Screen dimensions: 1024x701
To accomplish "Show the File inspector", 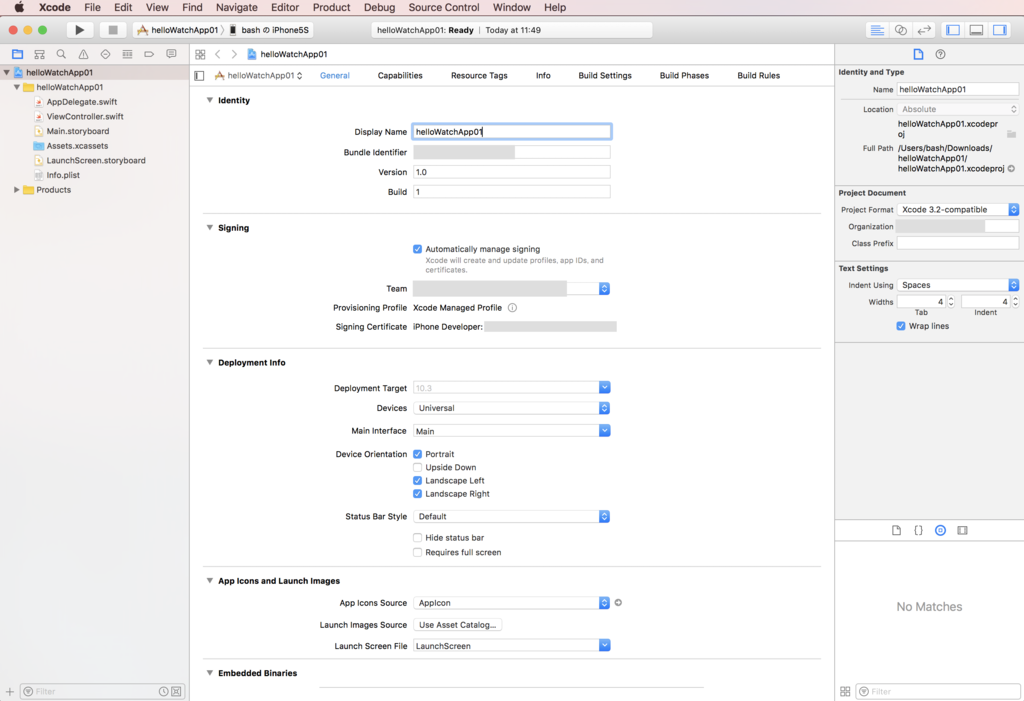I will coord(918,54).
